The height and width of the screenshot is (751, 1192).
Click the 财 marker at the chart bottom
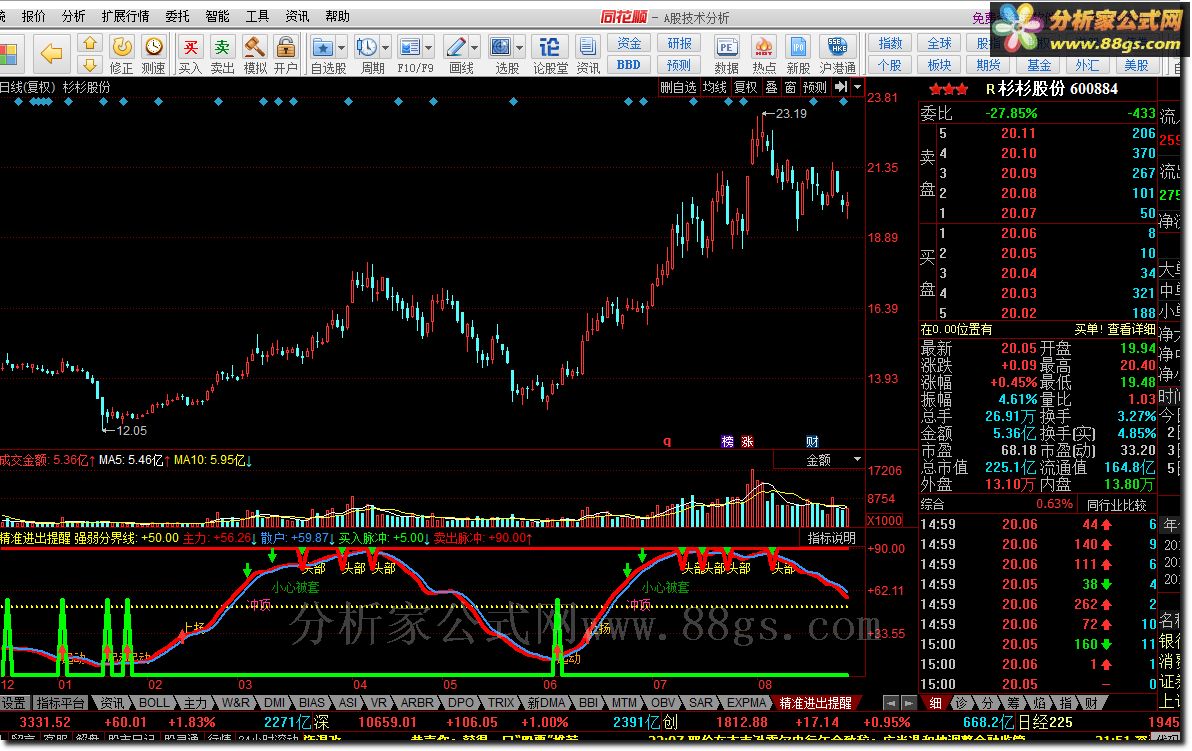[812, 442]
